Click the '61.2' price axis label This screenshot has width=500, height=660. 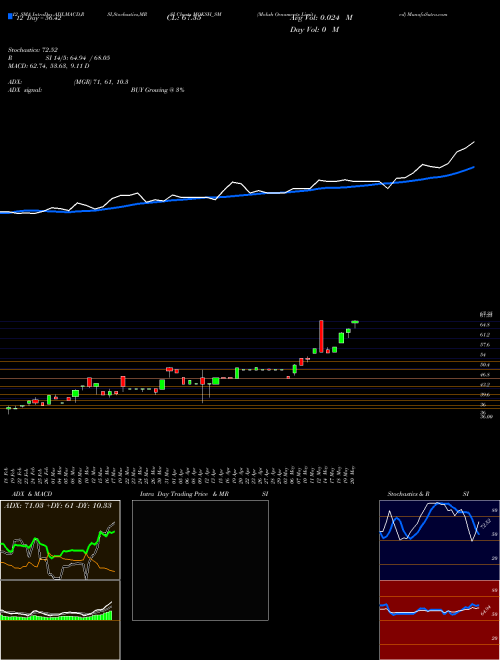click(x=484, y=335)
